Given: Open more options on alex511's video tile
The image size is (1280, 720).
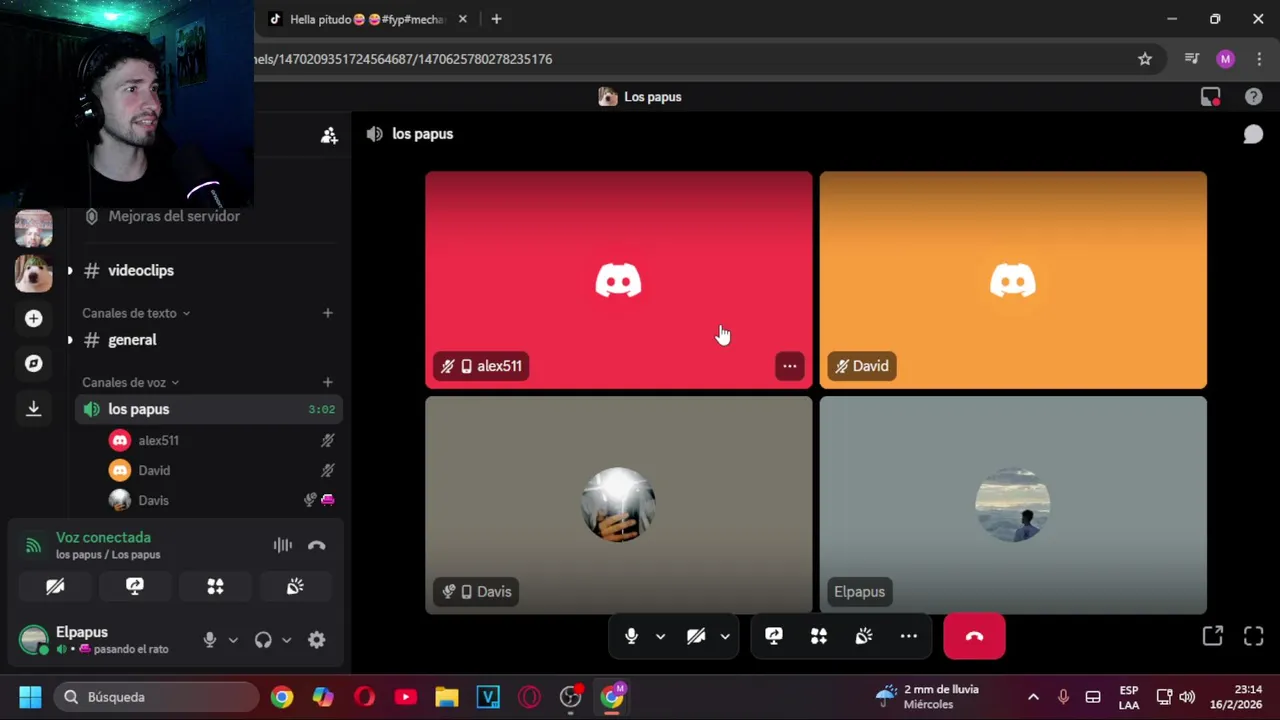Looking at the screenshot, I should pyautogui.click(x=790, y=366).
